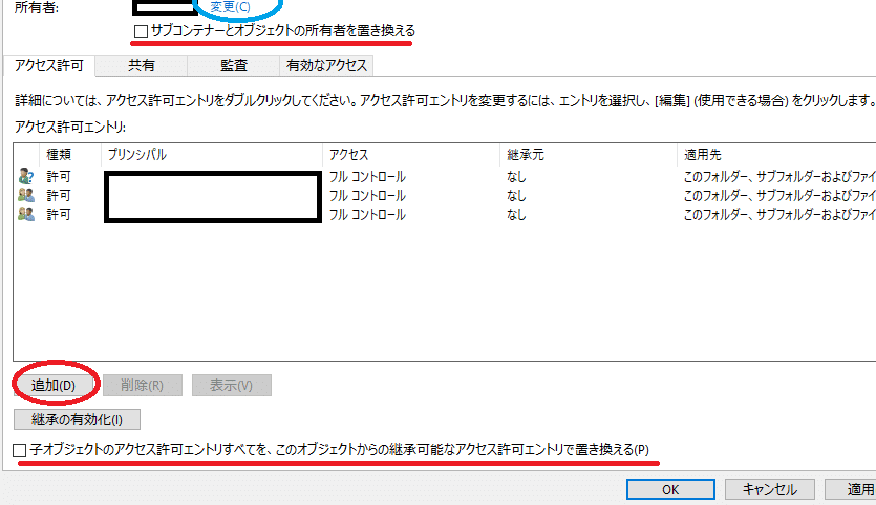Click フル コントロール in the second entry row
Screen dimensions: 876x505
click(367, 196)
